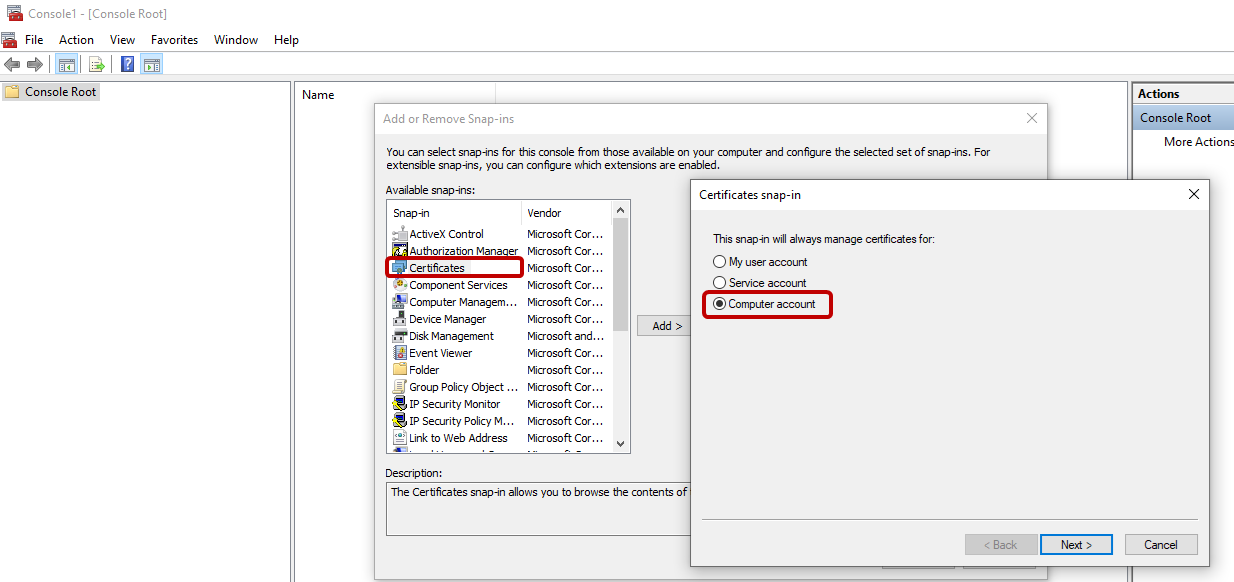The image size is (1234, 582).
Task: Select the My user account option
Action: coord(719,262)
